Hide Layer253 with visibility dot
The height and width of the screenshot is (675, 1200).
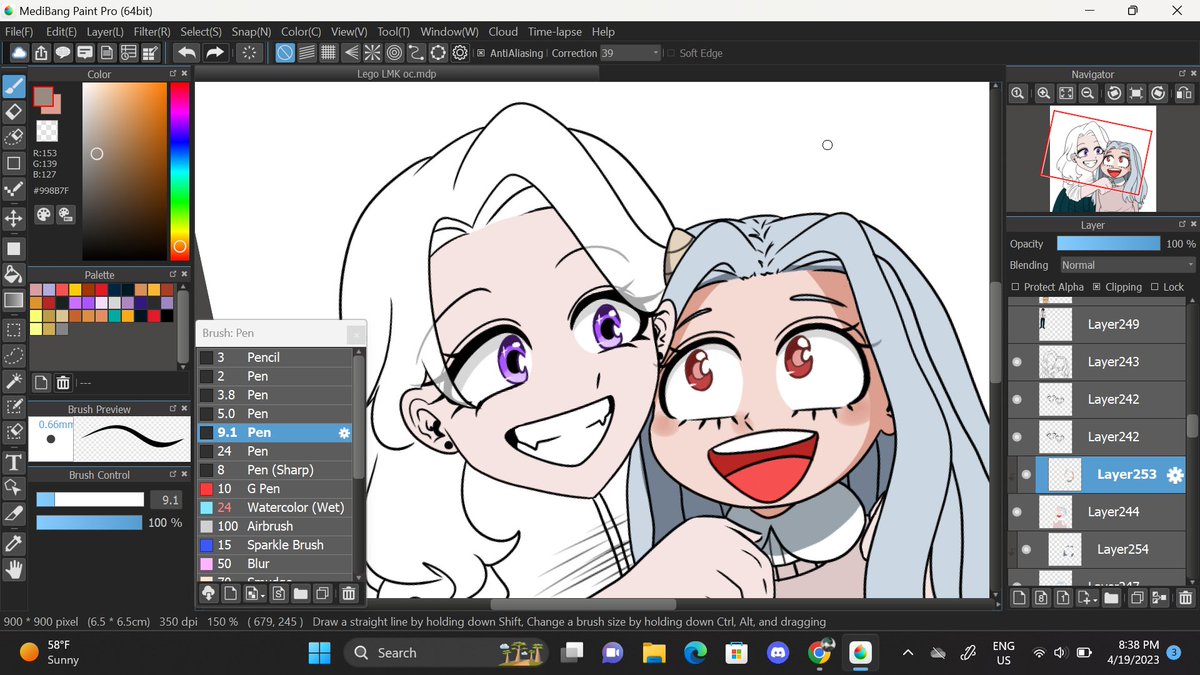1026,475
